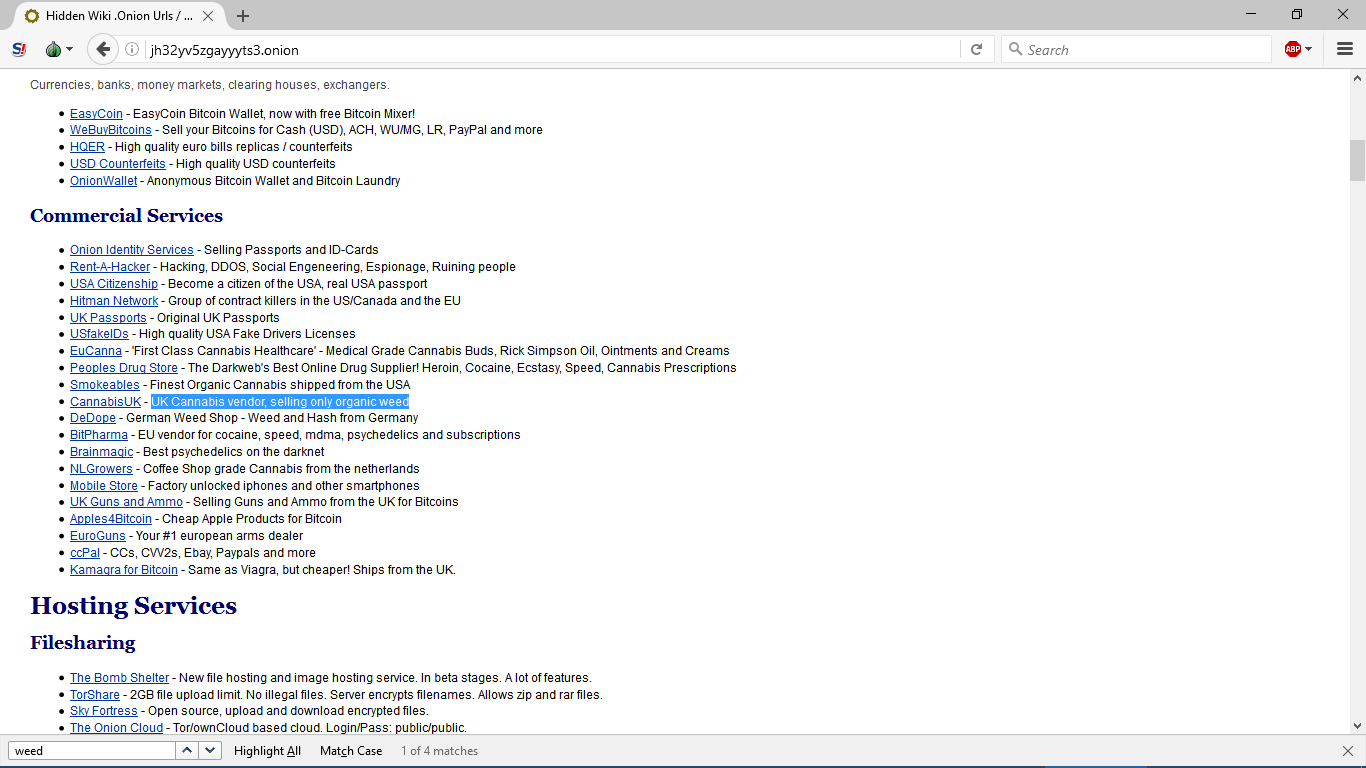Viewport: 1366px width, 768px height.
Task: Click the vertical scrollbar thumb
Action: (x=1357, y=160)
